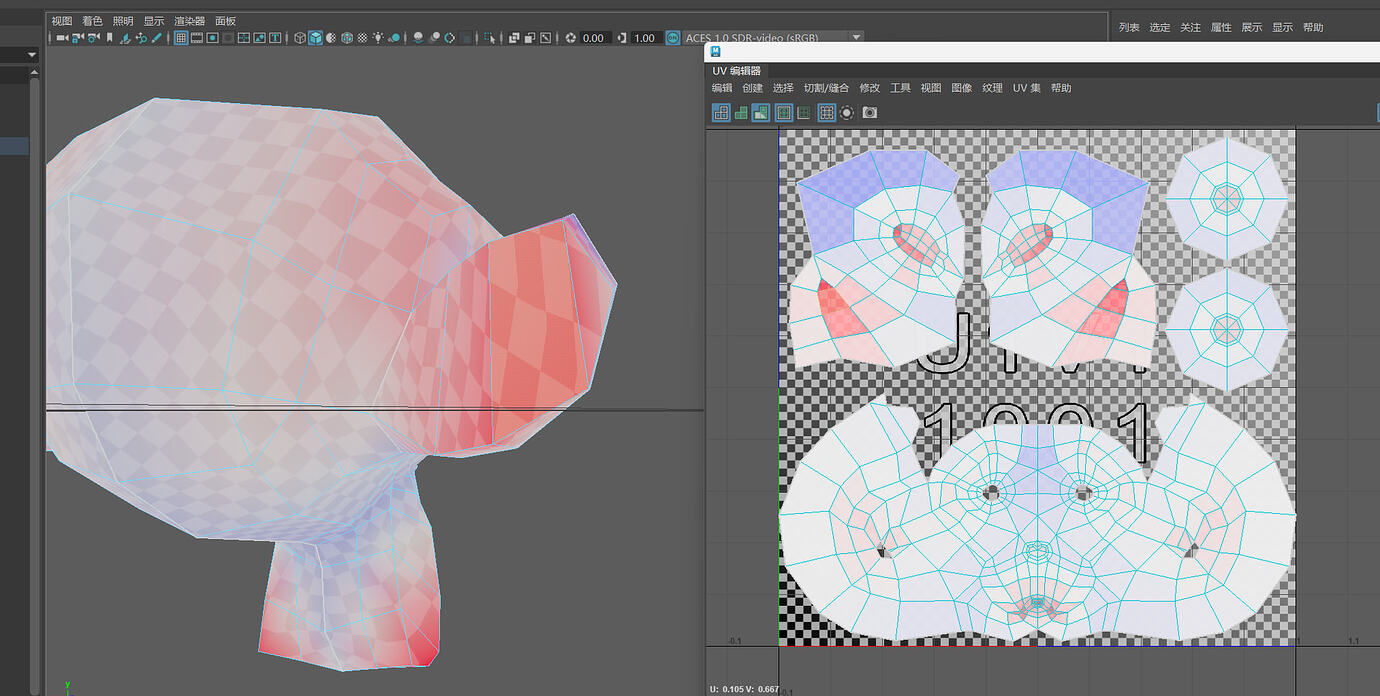Image resolution: width=1380 pixels, height=696 pixels.
Task: Open the ACES 1.0 SDR-video view transform dropdown
Action: pyautogui.click(x=857, y=38)
